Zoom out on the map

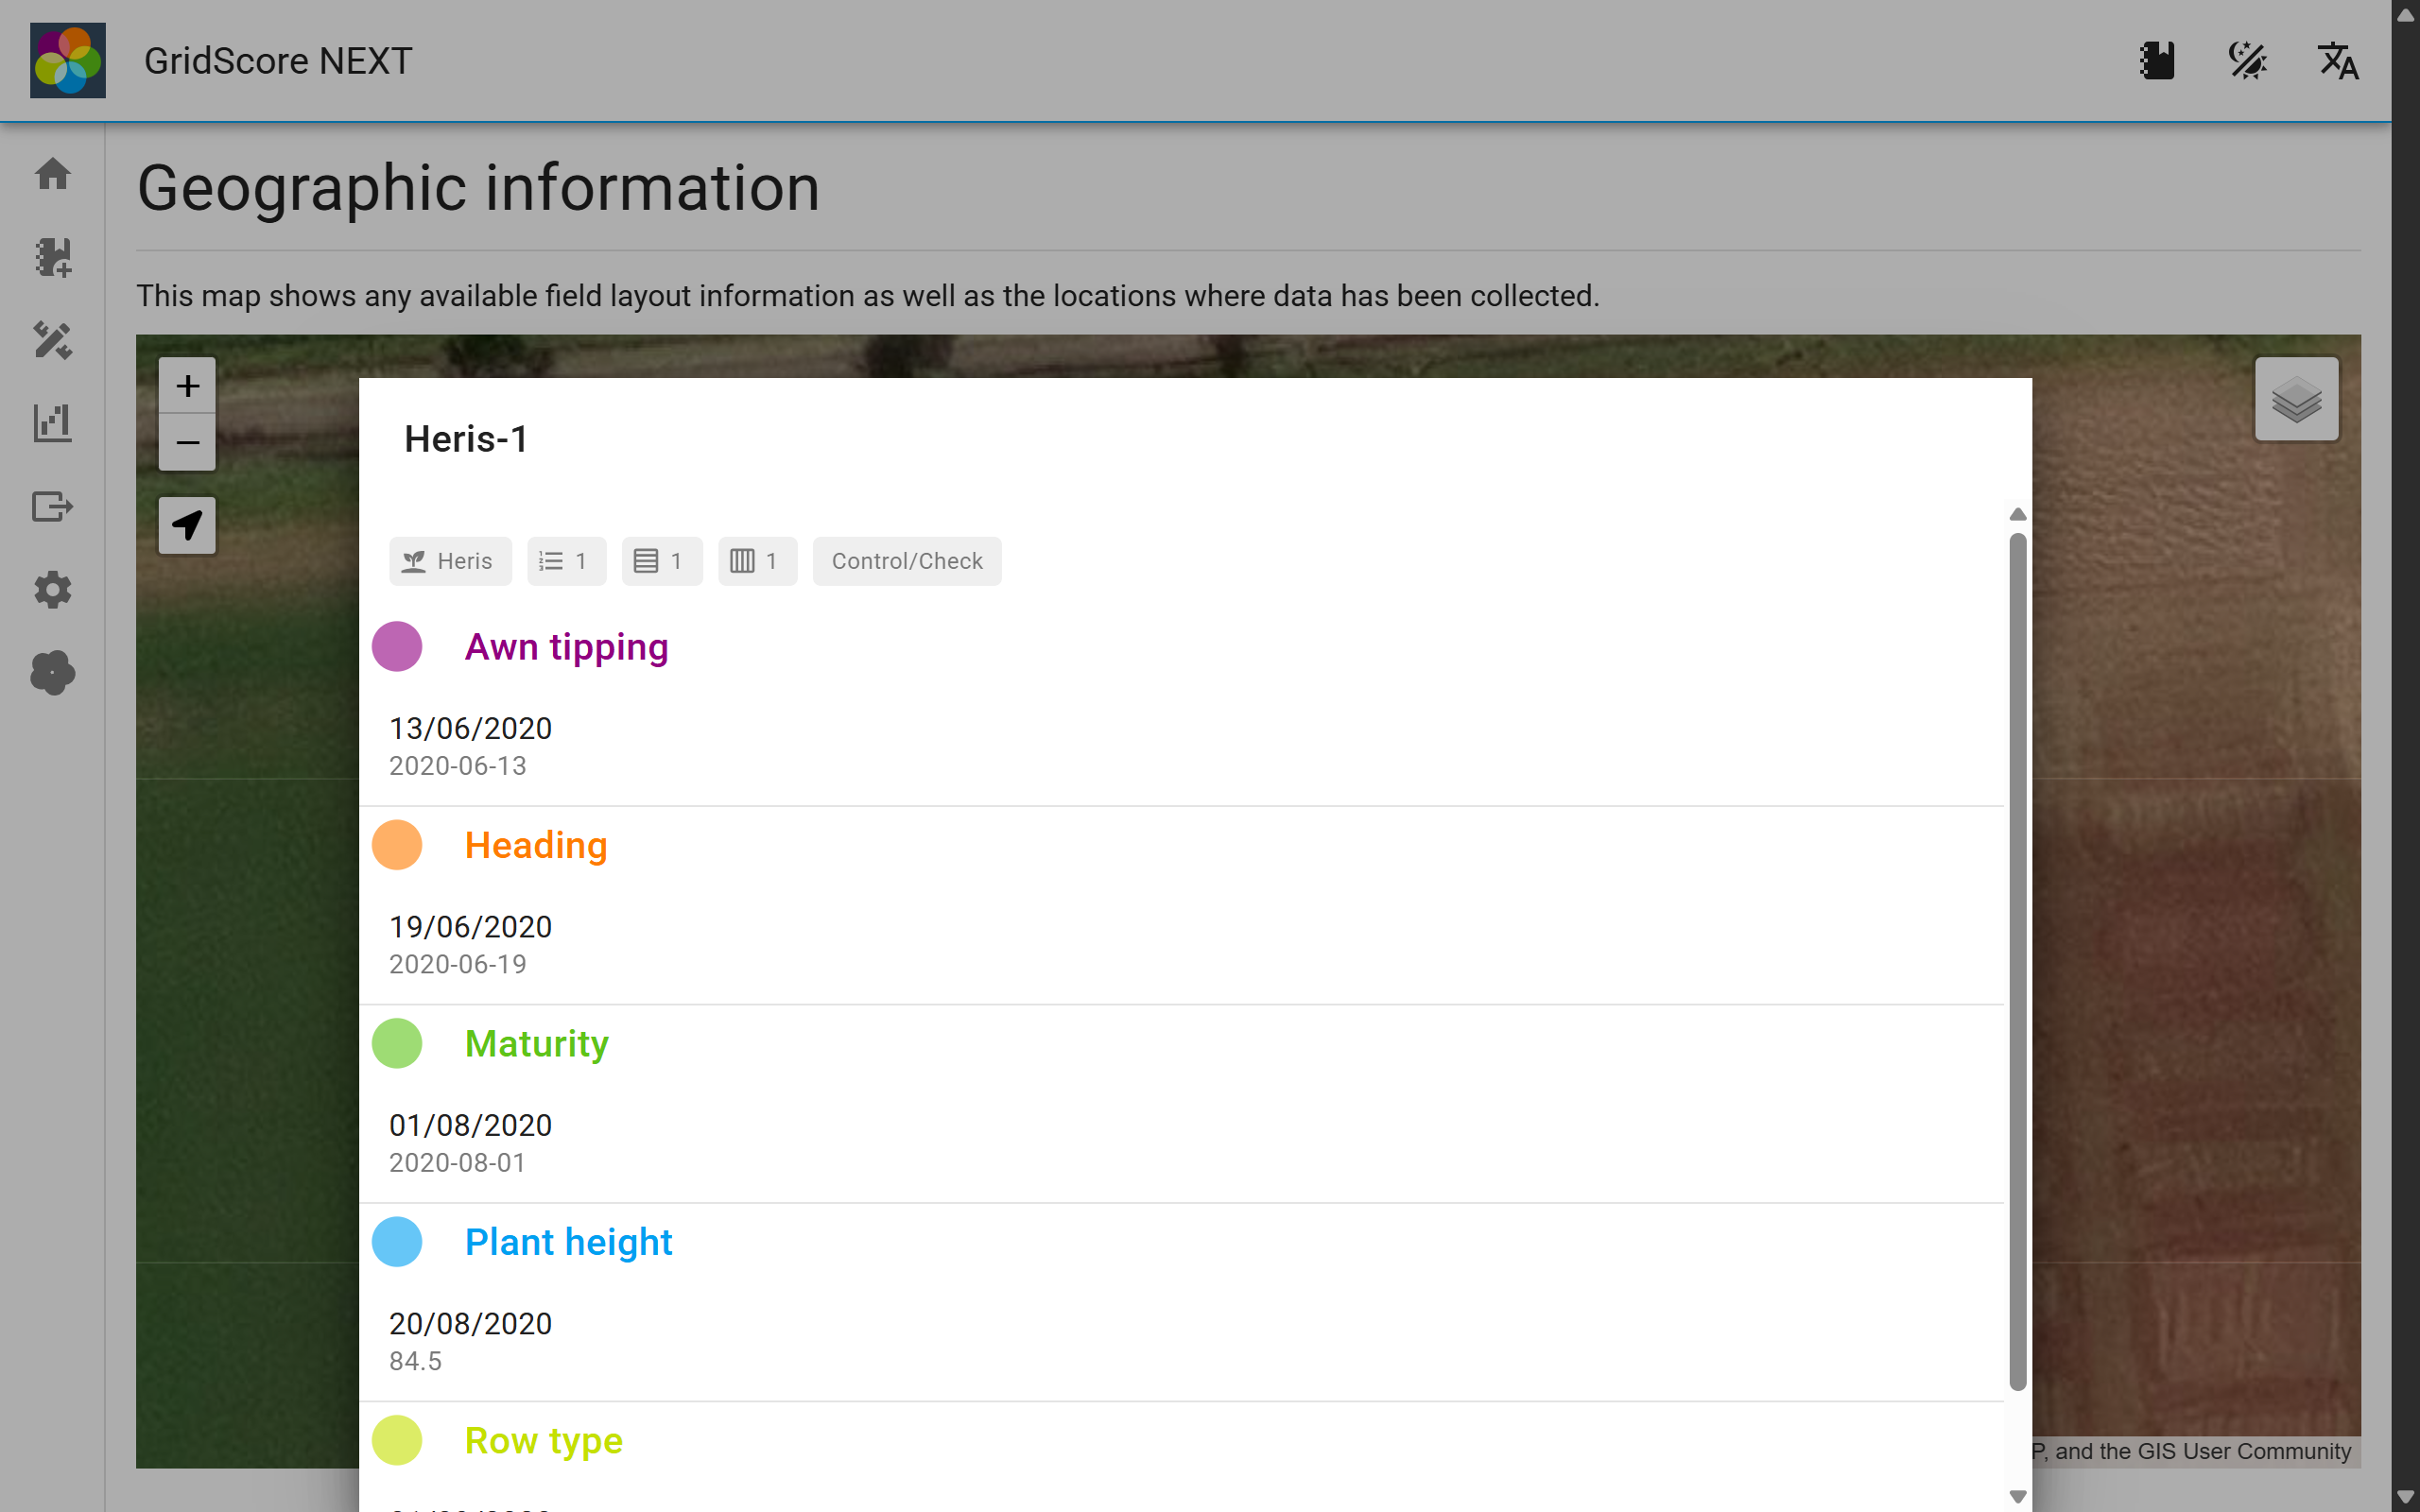tap(187, 442)
